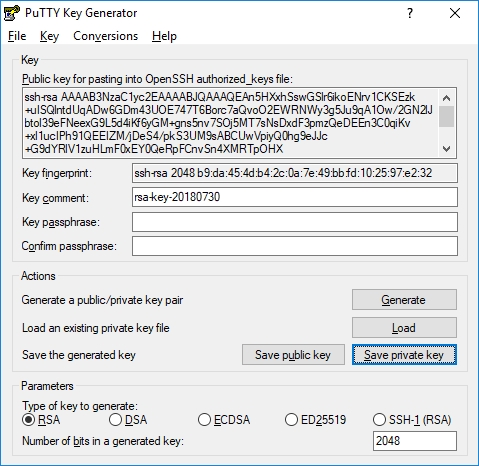Close the PuTTY Key Generator window
The image size is (479, 466).
tap(455, 13)
